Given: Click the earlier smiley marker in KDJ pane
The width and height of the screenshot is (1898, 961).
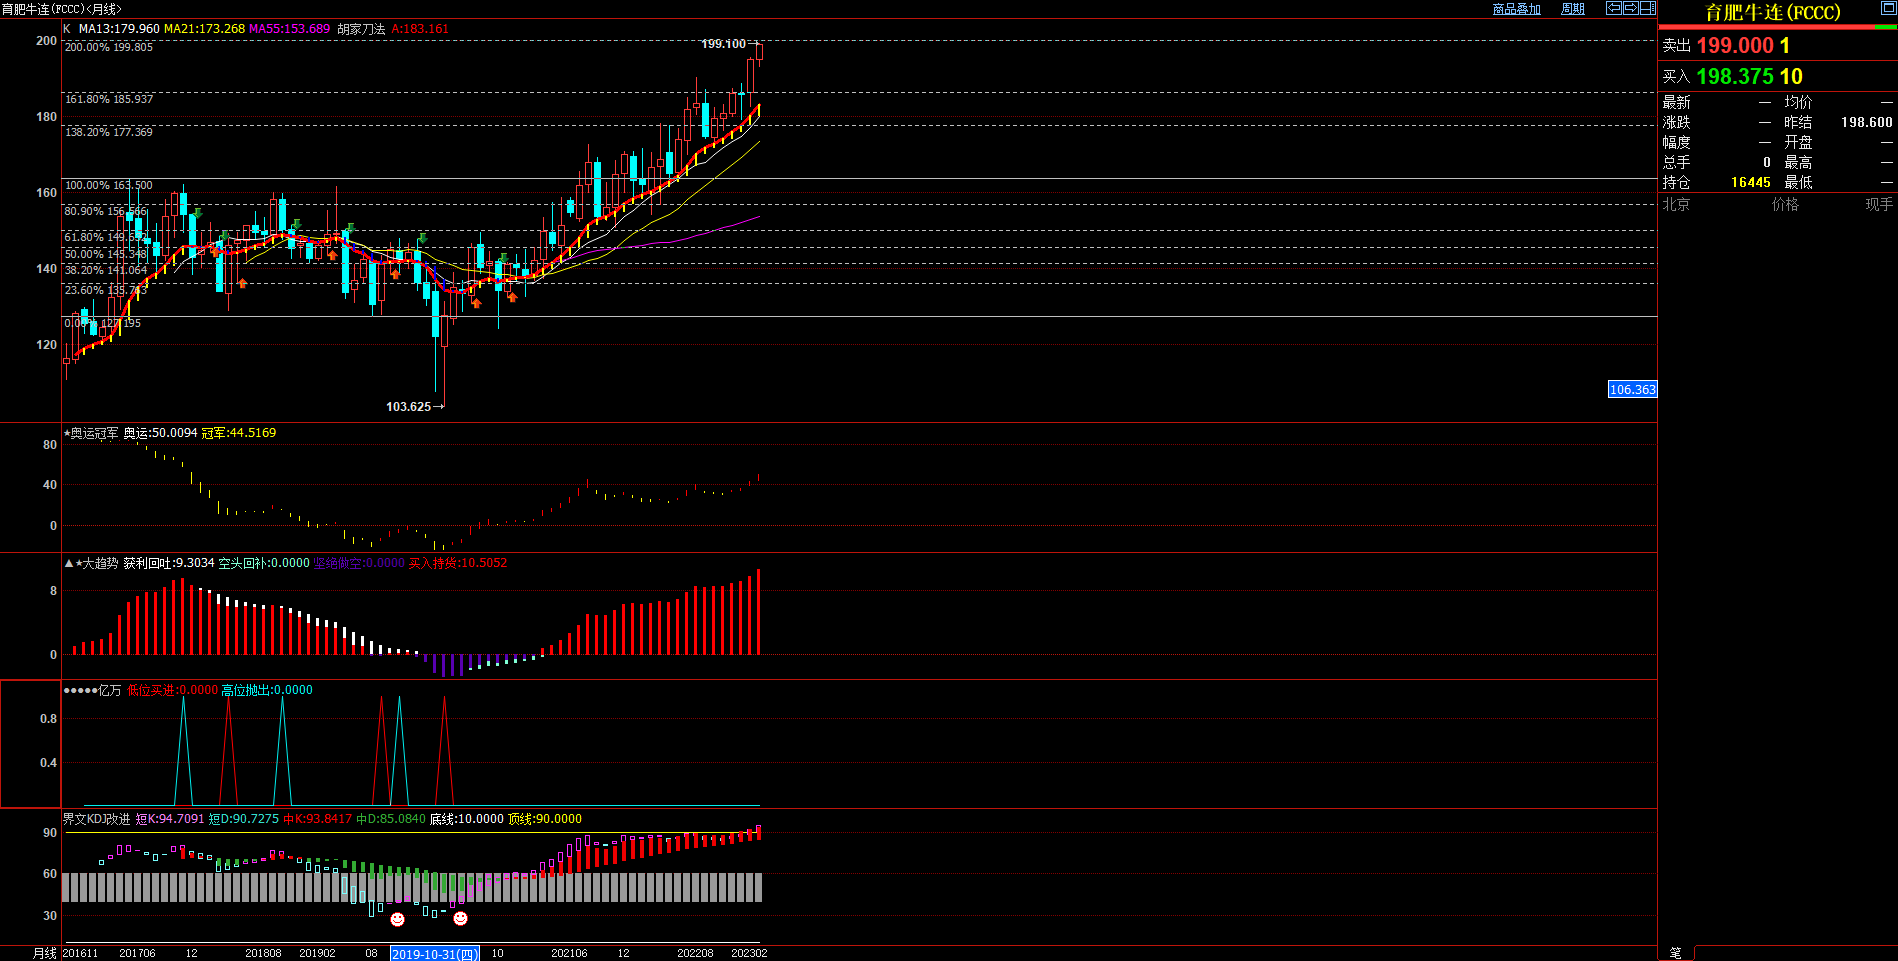Looking at the screenshot, I should tap(397, 919).
